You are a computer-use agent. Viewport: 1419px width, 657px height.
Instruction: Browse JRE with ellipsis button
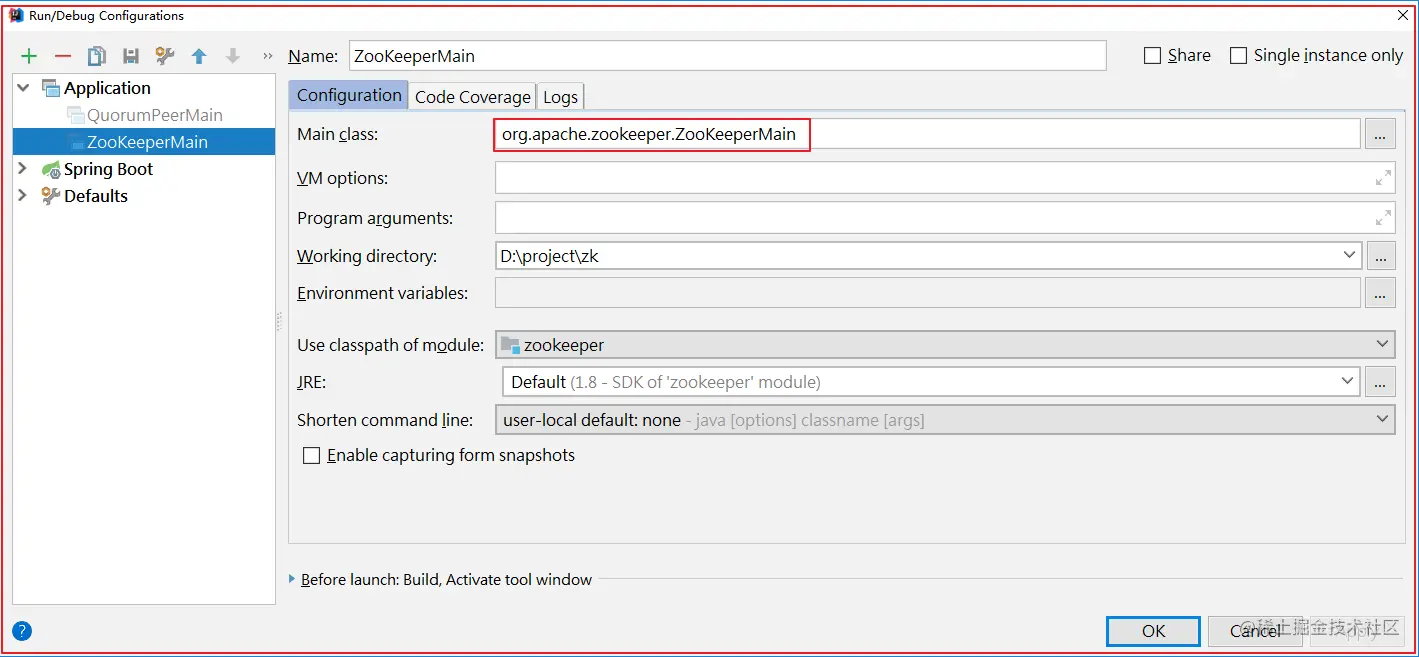(x=1380, y=382)
